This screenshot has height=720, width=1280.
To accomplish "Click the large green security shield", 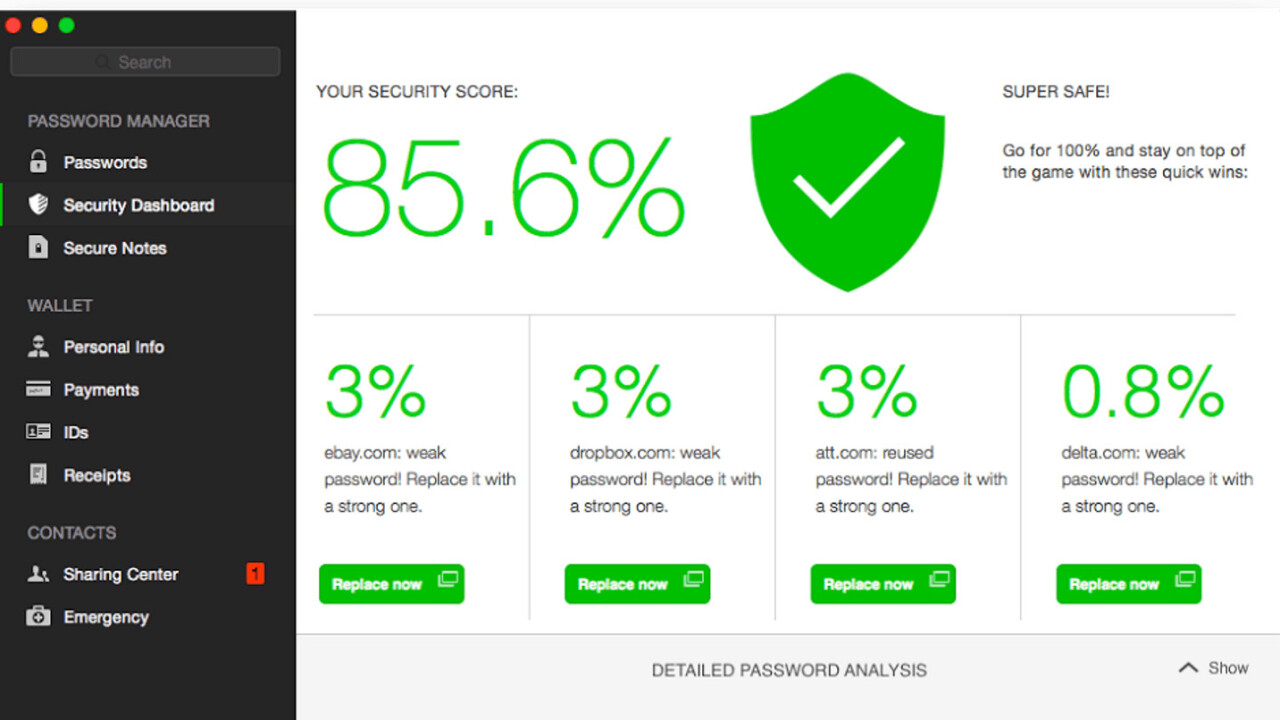I will pos(847,180).
